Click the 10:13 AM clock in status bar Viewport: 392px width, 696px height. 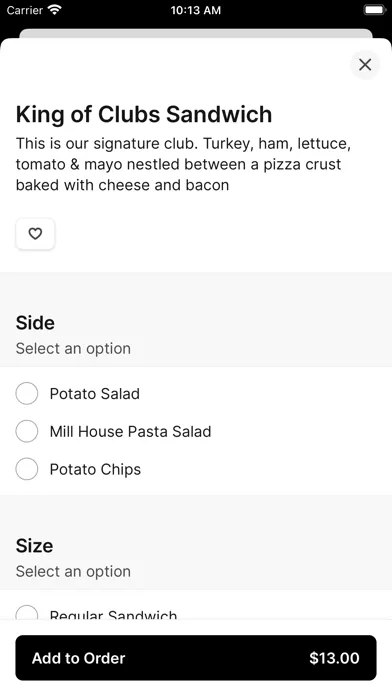196,10
